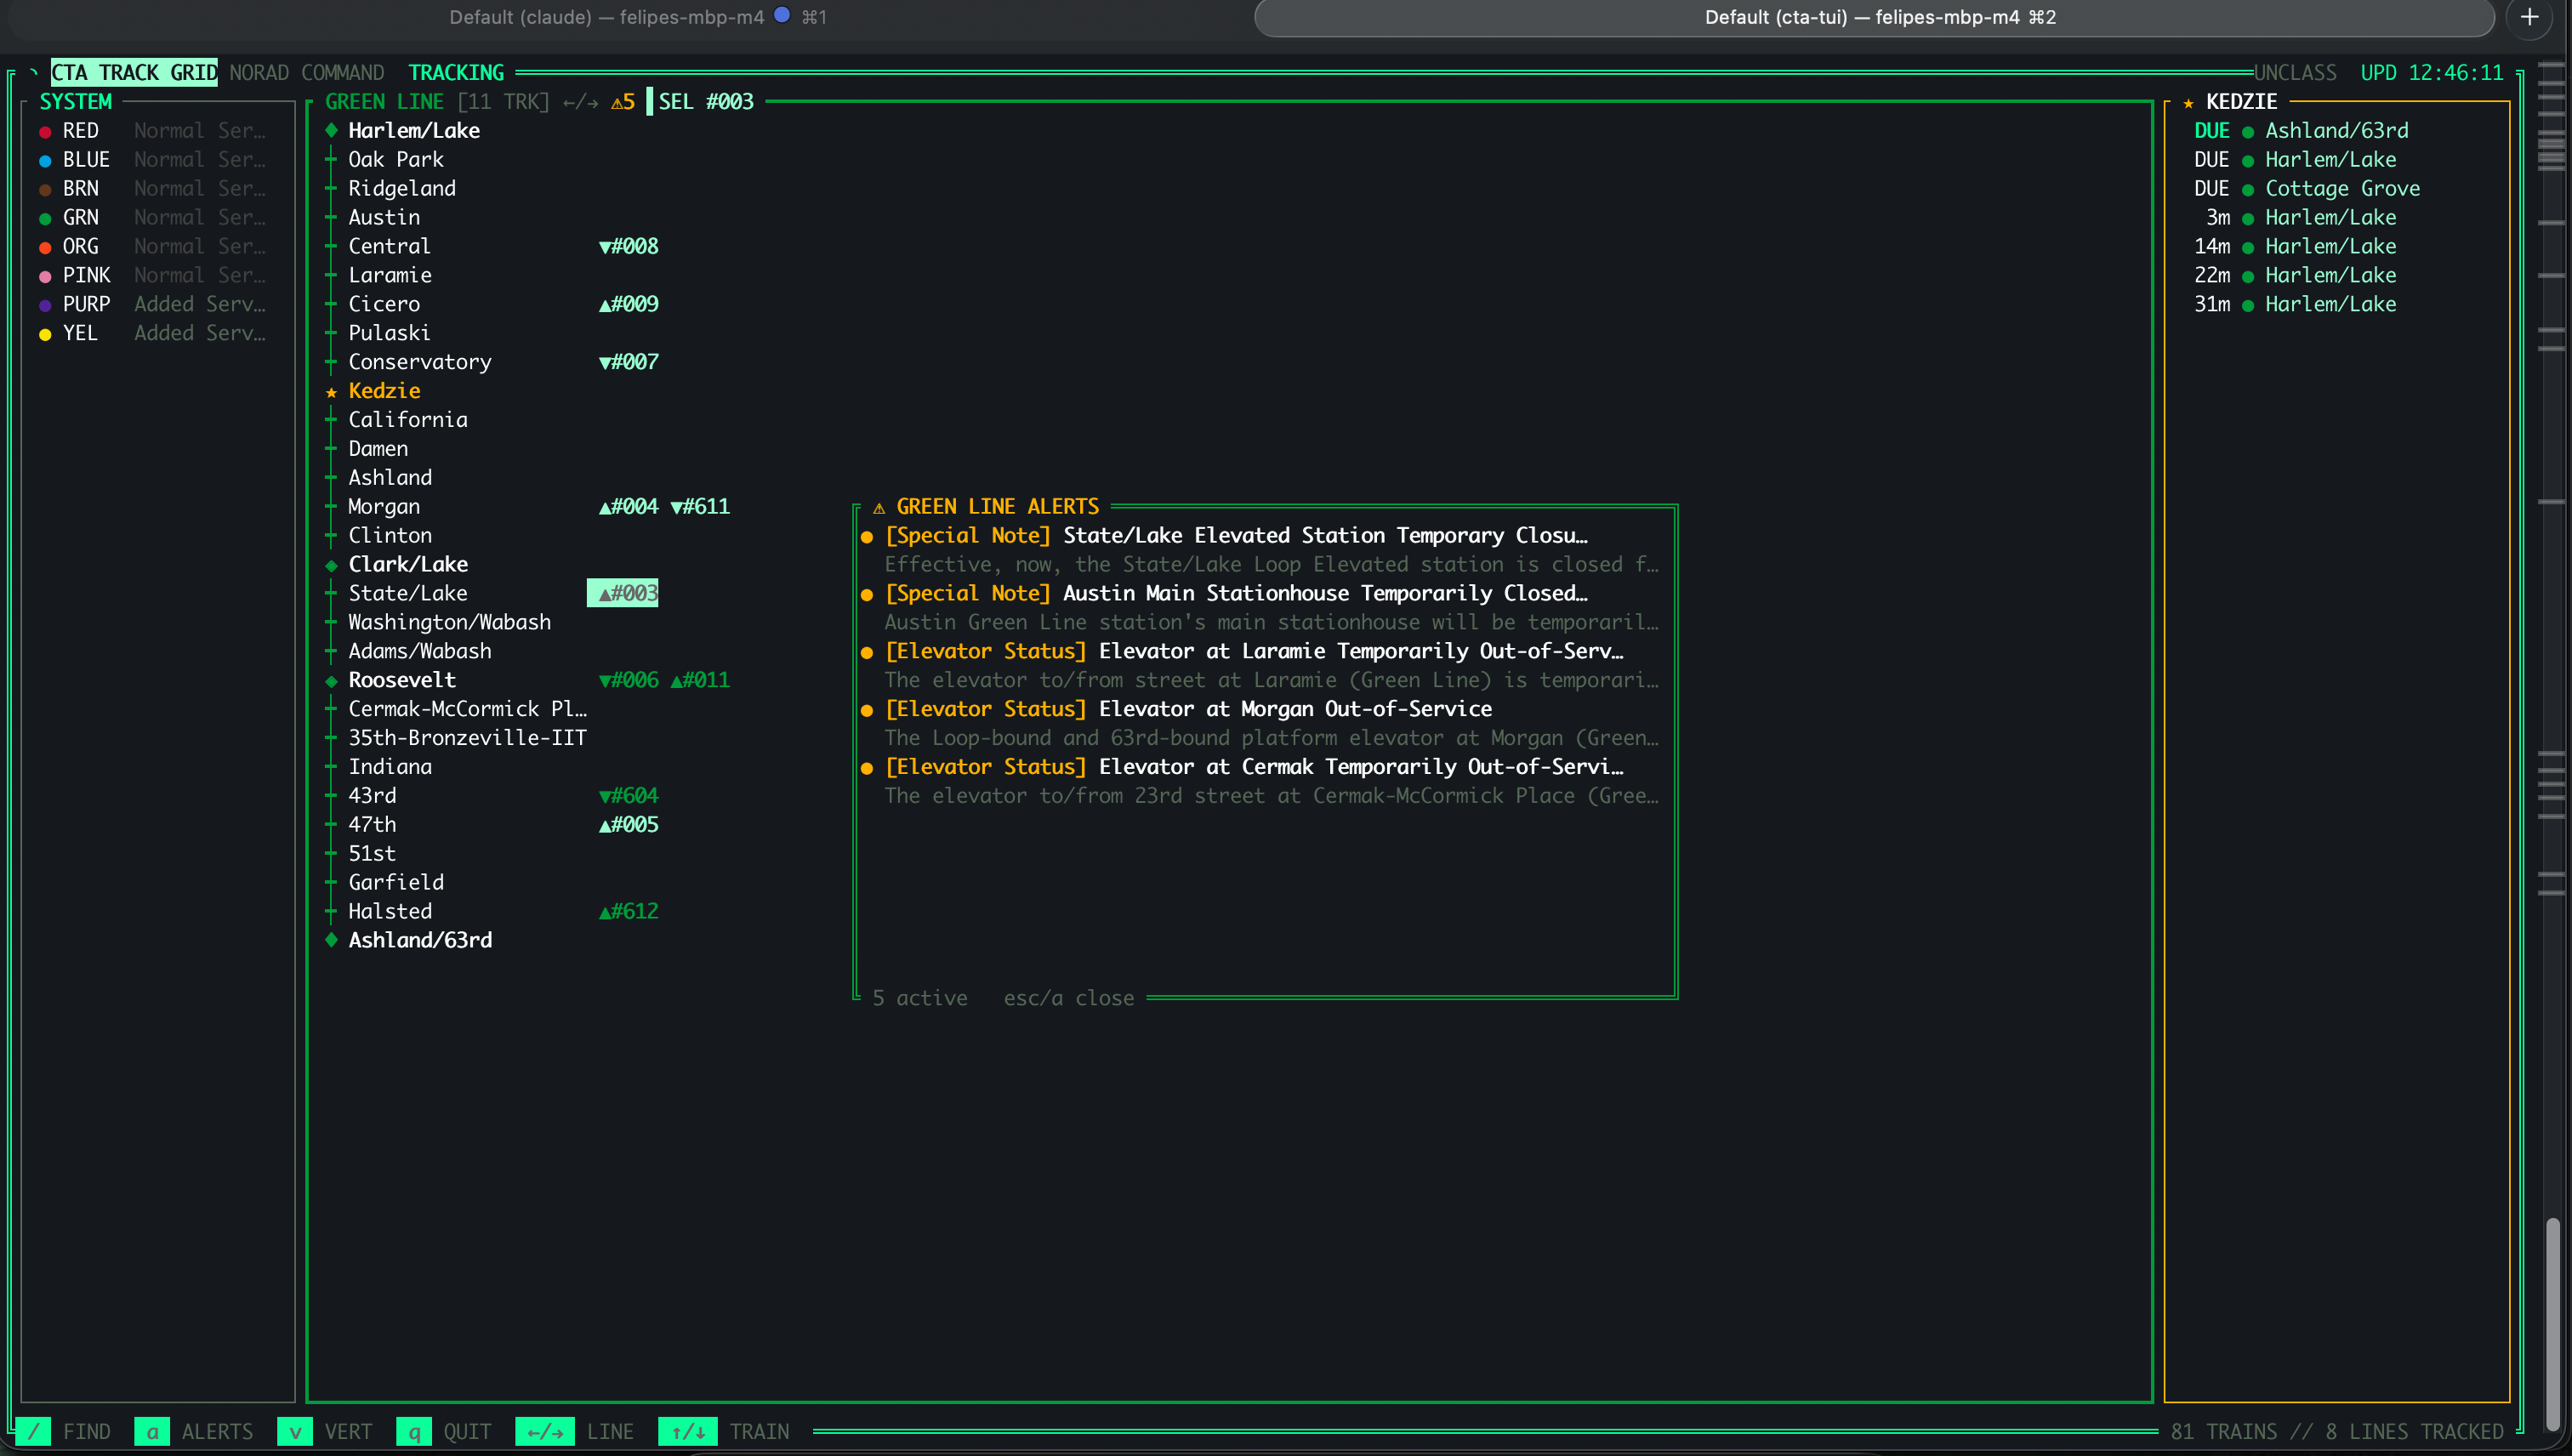Click train marker #611 at Morgan
Image resolution: width=2572 pixels, height=1456 pixels.
click(x=700, y=507)
